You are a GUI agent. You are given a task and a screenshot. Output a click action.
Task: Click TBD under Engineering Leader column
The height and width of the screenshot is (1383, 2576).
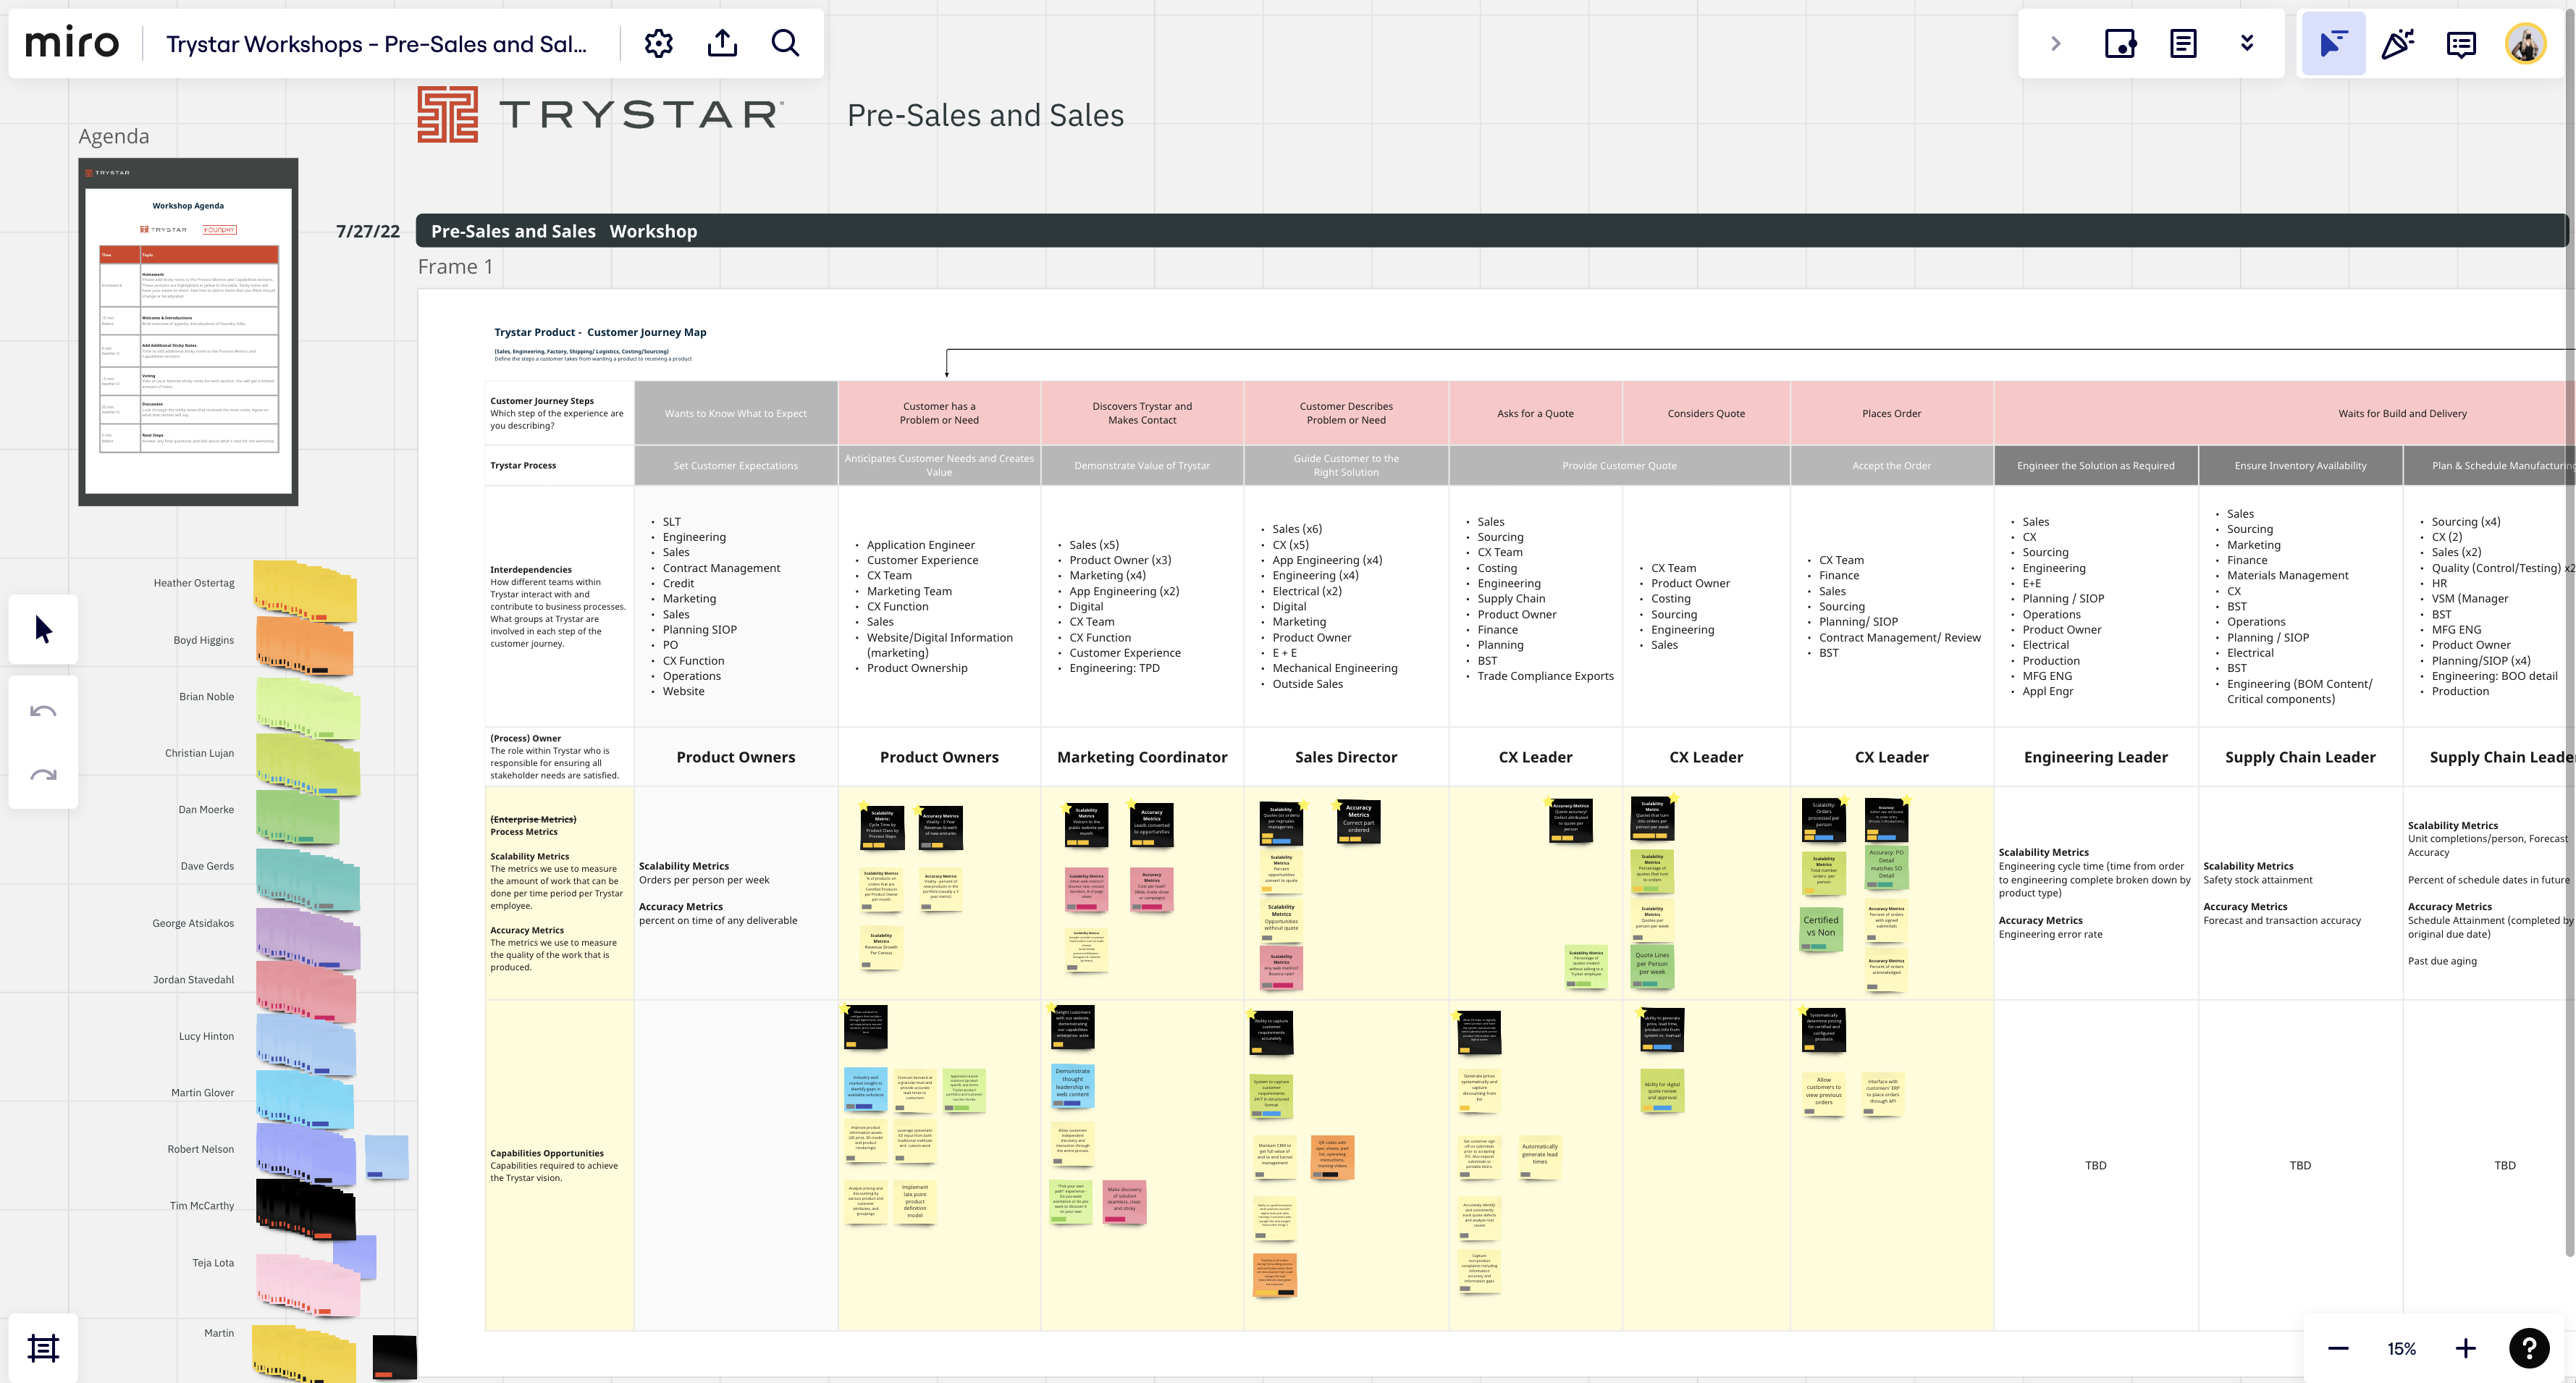[2095, 1165]
